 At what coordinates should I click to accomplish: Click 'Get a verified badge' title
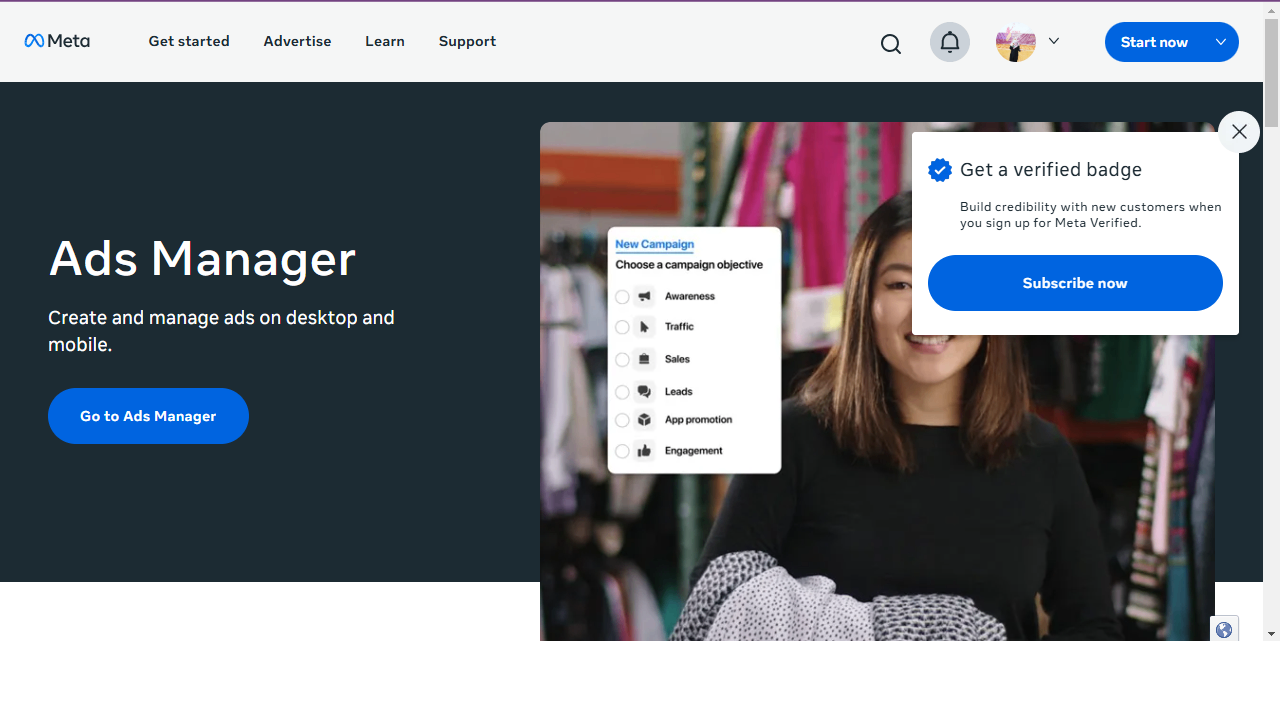point(1051,170)
